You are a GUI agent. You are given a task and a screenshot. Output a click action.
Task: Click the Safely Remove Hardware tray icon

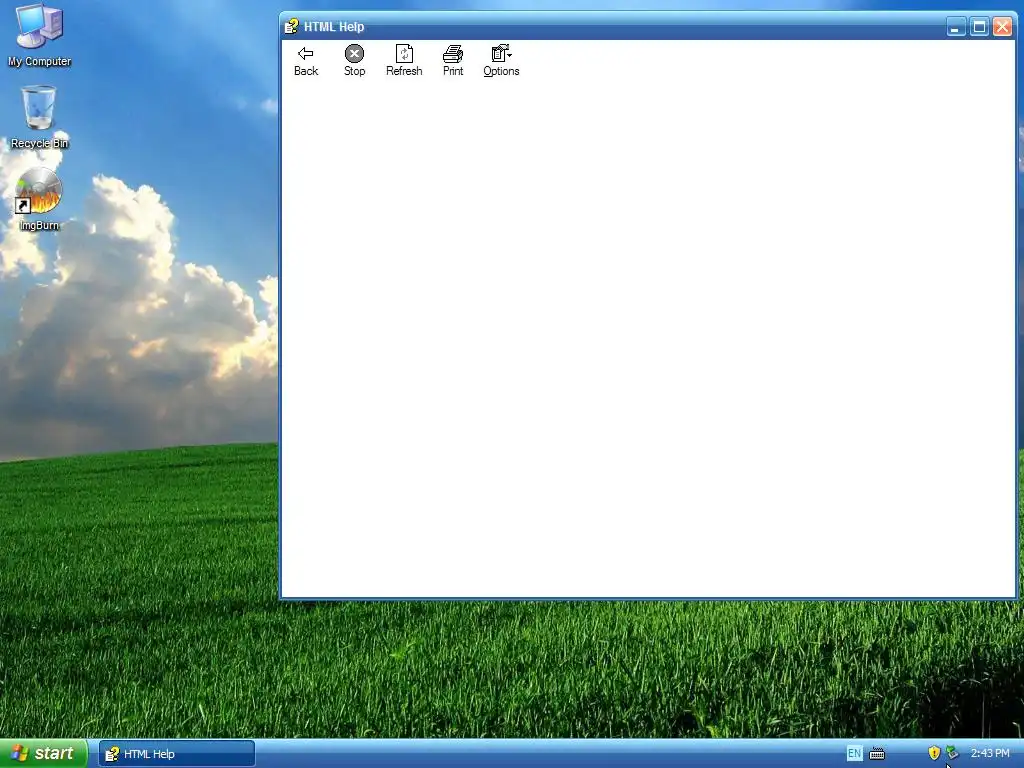pos(952,753)
